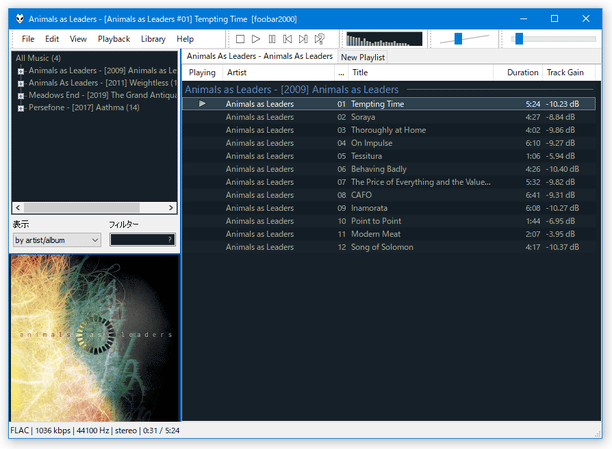Click the track number '...' column header

click(341, 73)
